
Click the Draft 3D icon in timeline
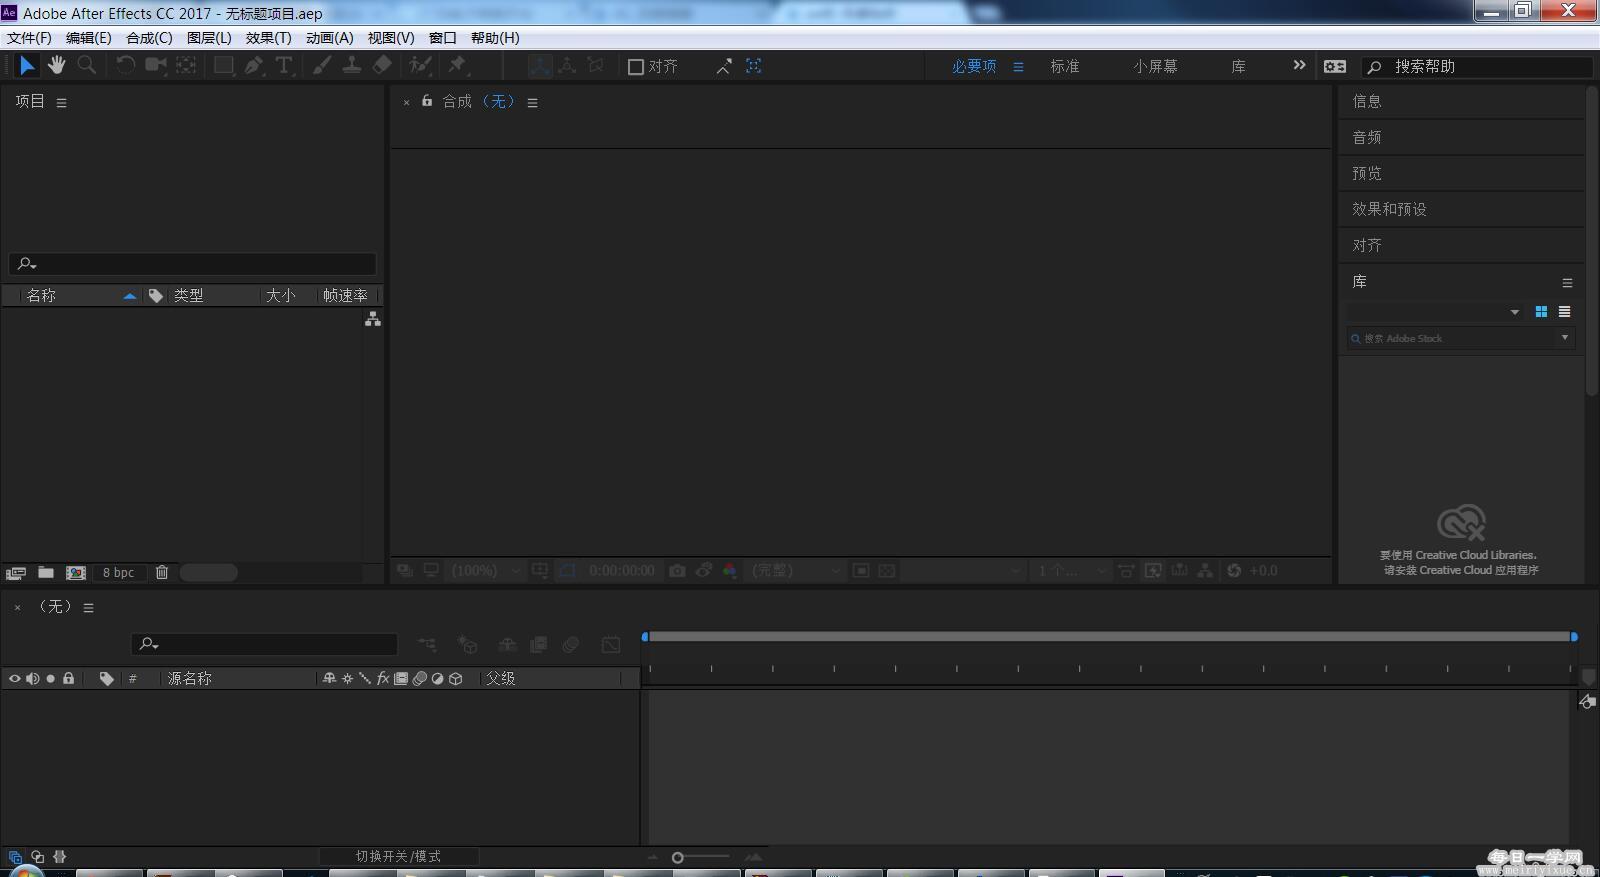(x=467, y=645)
